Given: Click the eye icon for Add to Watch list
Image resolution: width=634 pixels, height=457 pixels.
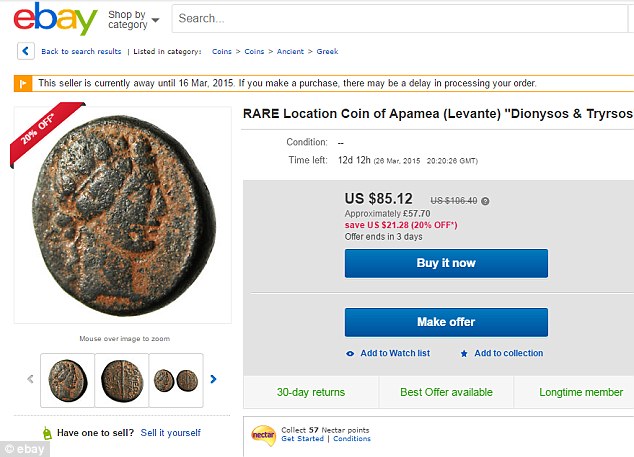Looking at the screenshot, I should [x=350, y=353].
